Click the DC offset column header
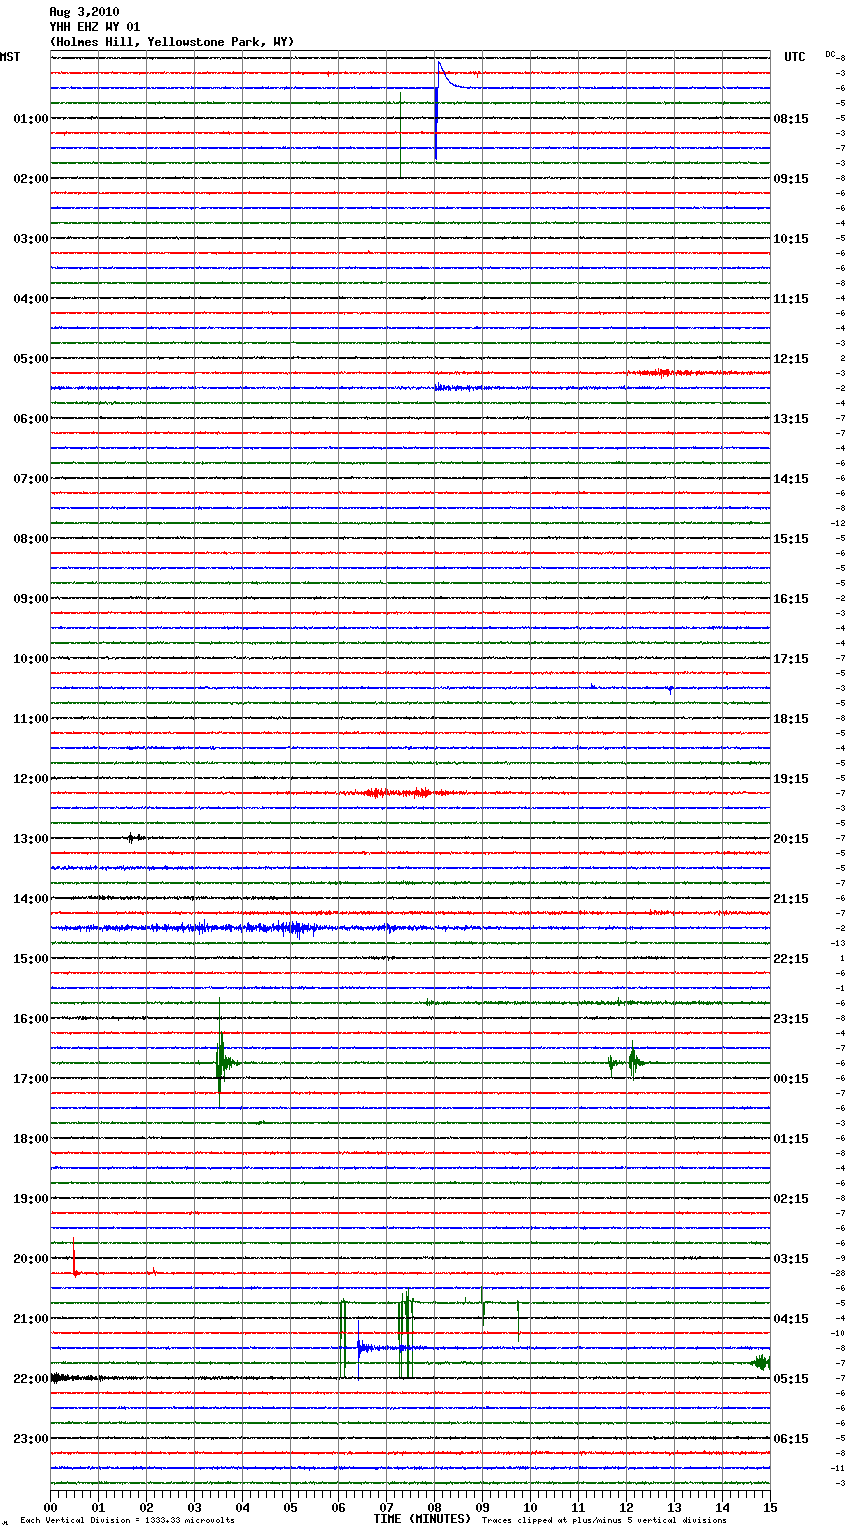 (x=830, y=54)
